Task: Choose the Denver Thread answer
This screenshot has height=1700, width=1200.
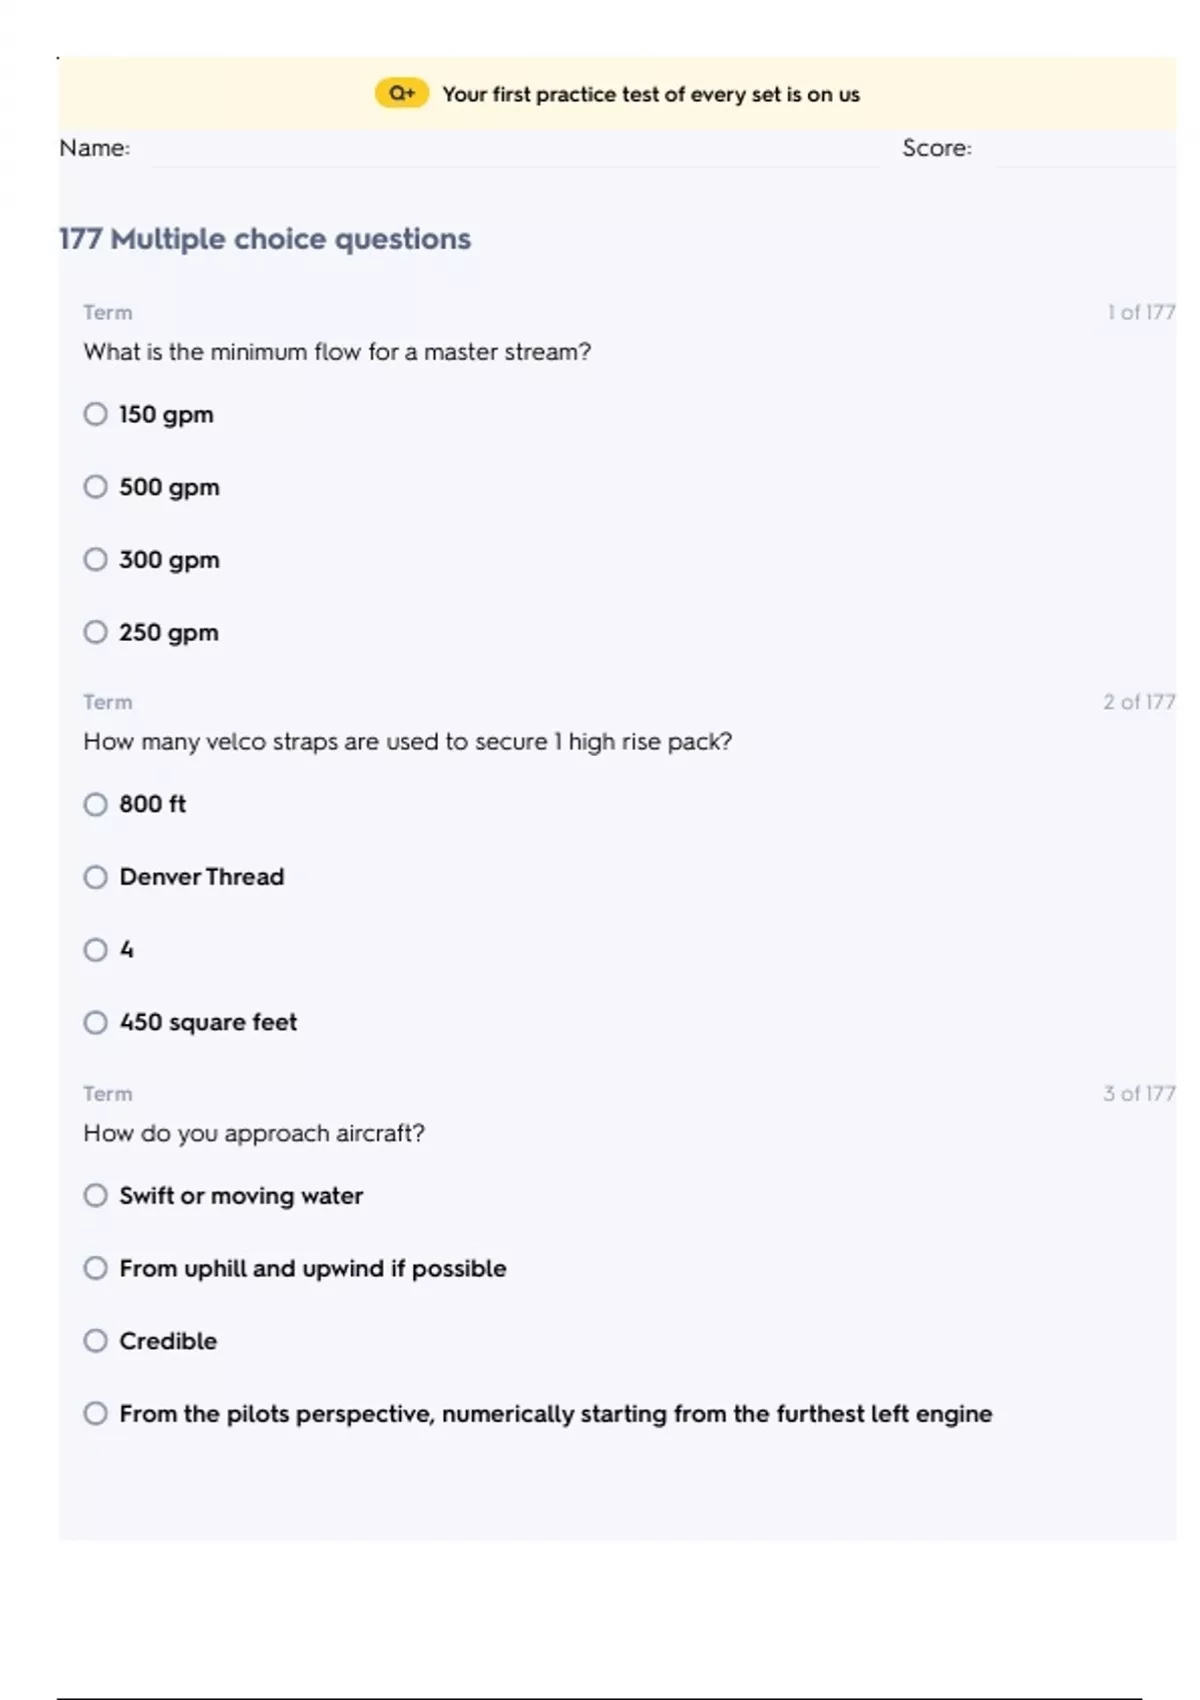Action: coord(96,877)
